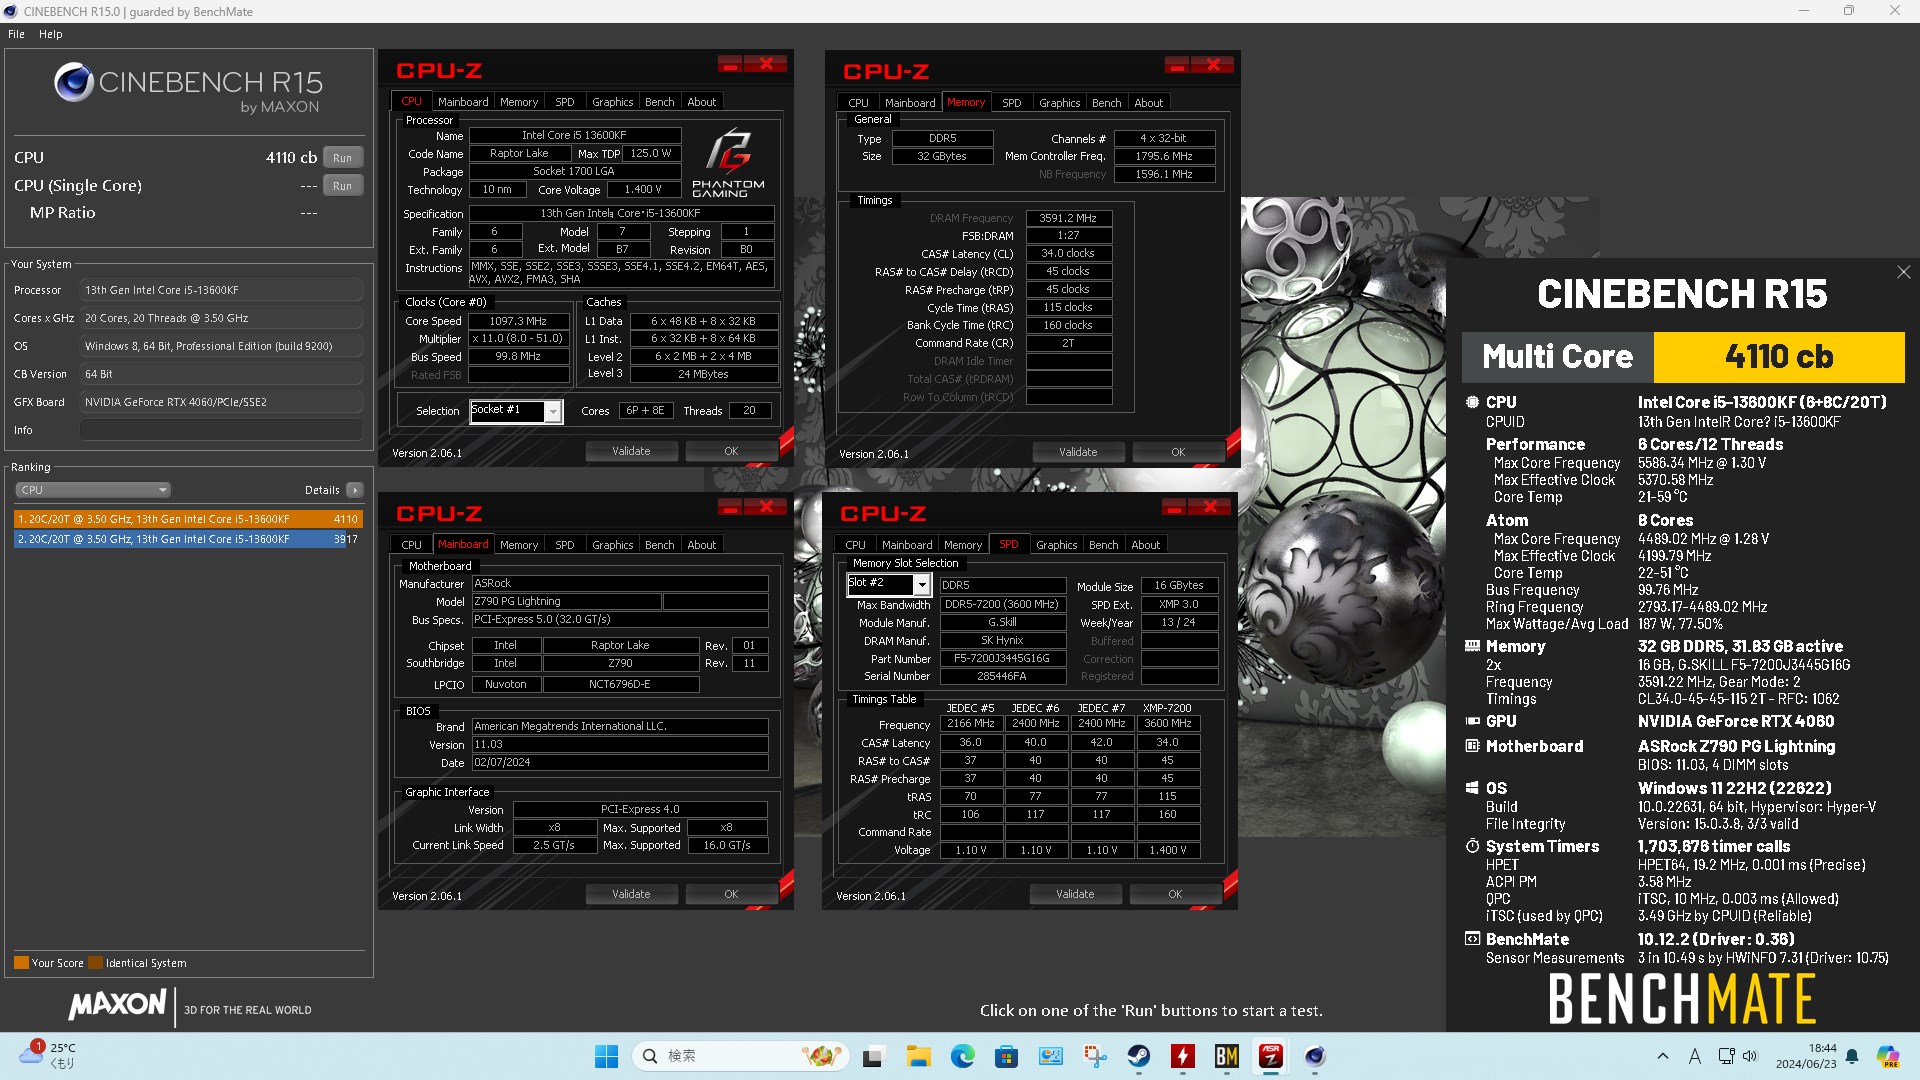This screenshot has width=1920, height=1080.
Task: Open Windows Start menu
Action: tap(606, 1056)
